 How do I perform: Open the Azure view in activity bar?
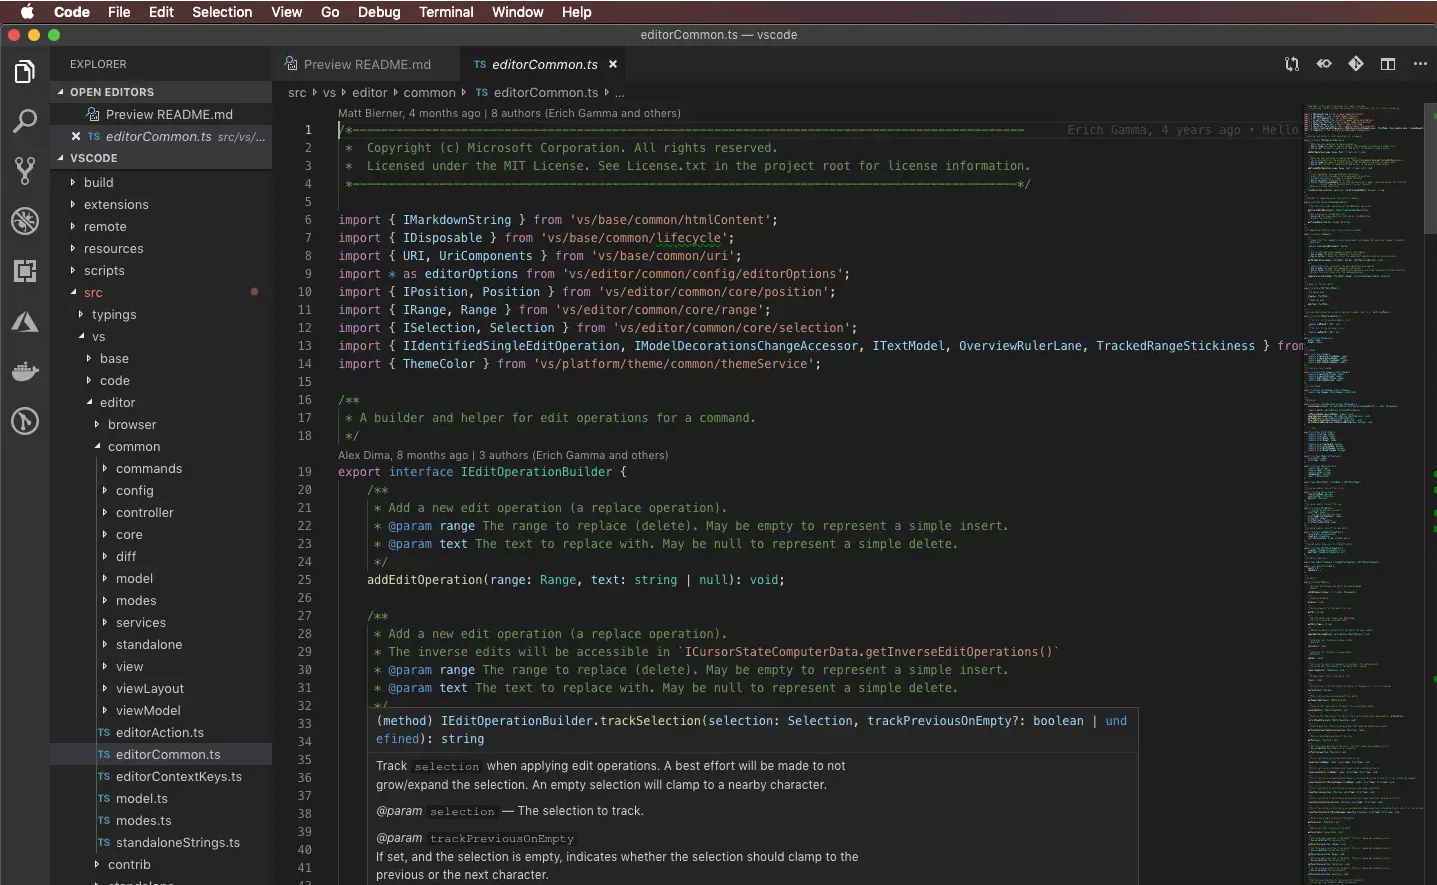[x=25, y=322]
